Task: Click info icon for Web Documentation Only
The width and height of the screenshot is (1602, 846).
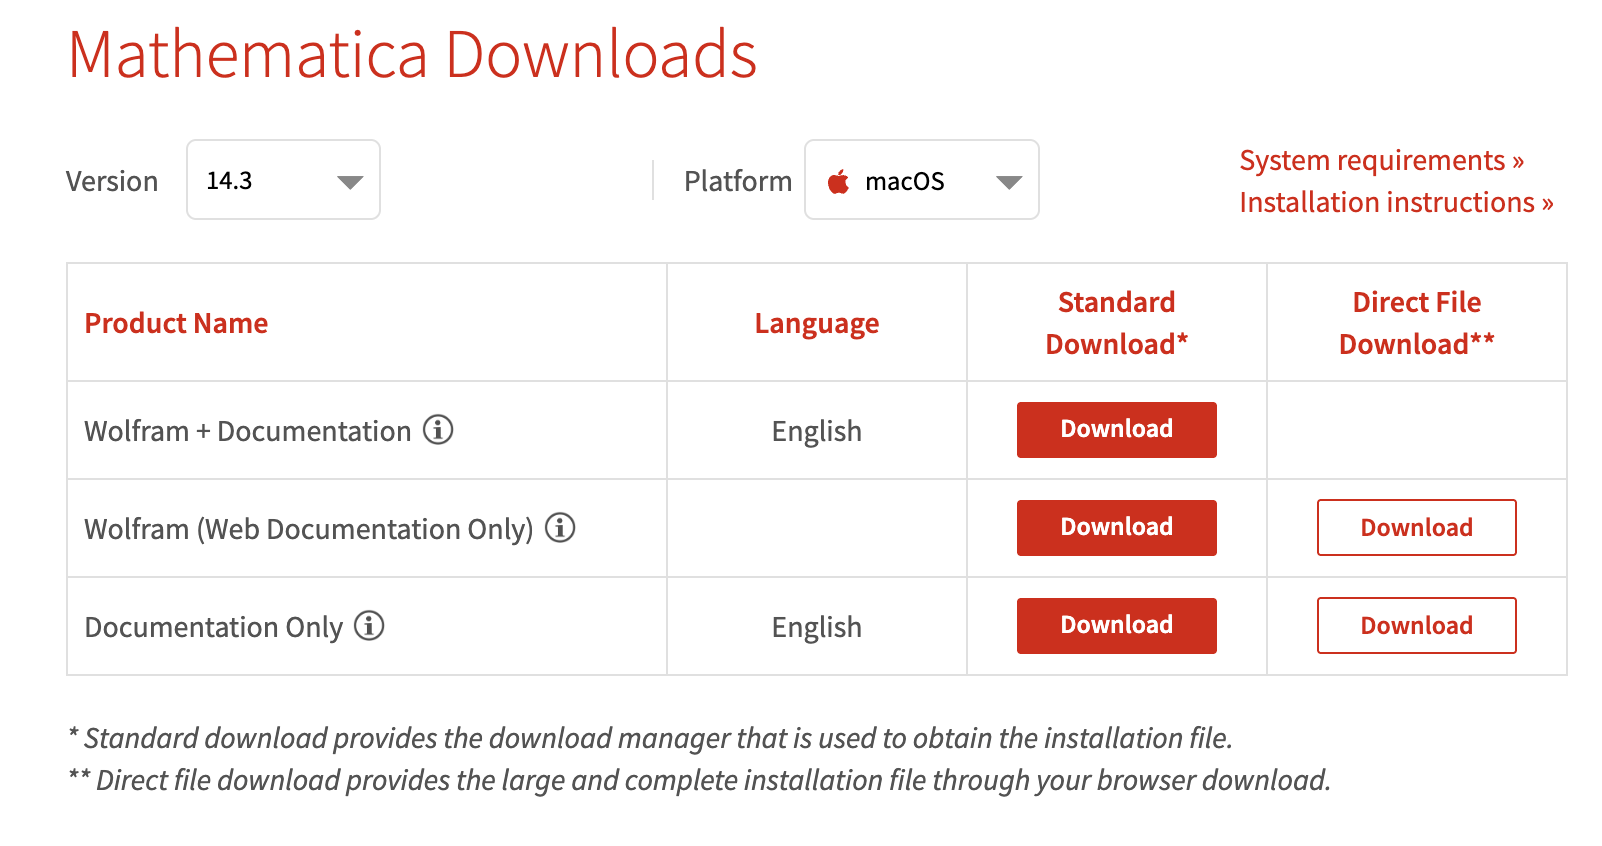Action: pyautogui.click(x=560, y=528)
